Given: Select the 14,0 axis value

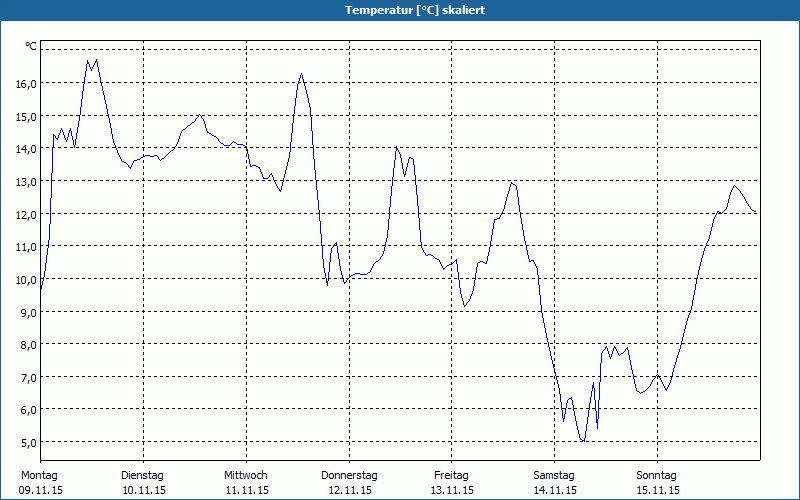Looking at the screenshot, I should pyautogui.click(x=26, y=149).
